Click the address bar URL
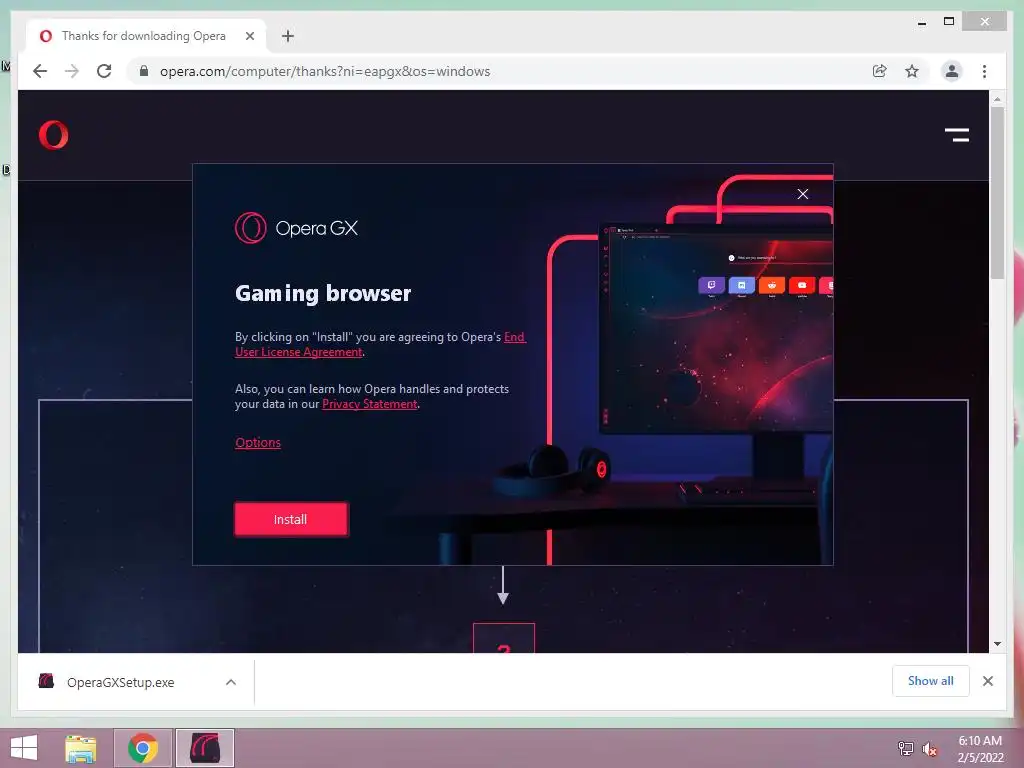 click(325, 71)
